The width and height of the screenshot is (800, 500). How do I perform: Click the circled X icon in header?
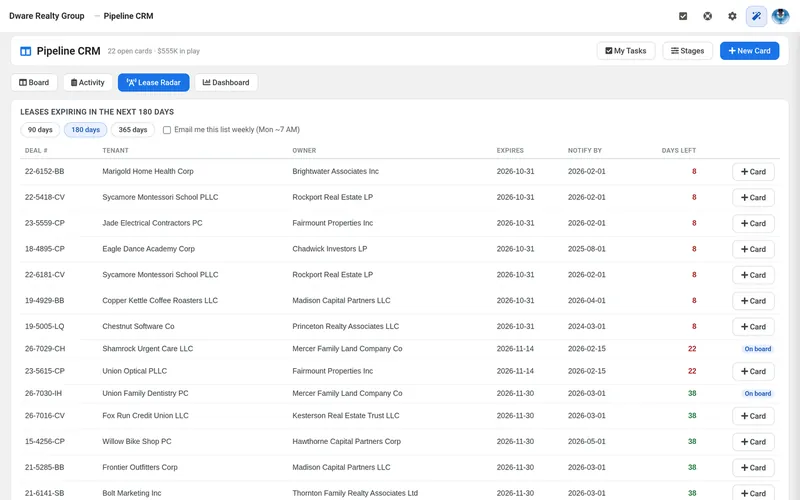tap(707, 16)
